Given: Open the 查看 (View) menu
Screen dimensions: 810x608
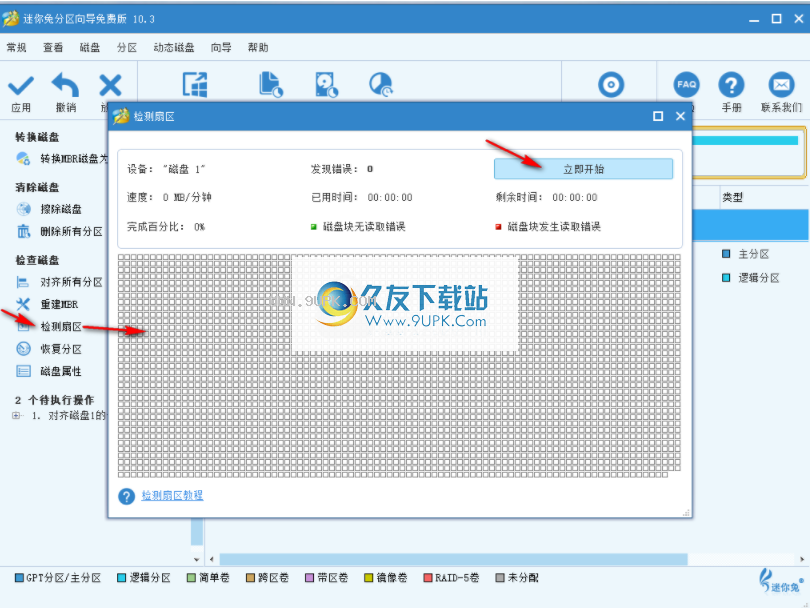Looking at the screenshot, I should [x=53, y=48].
